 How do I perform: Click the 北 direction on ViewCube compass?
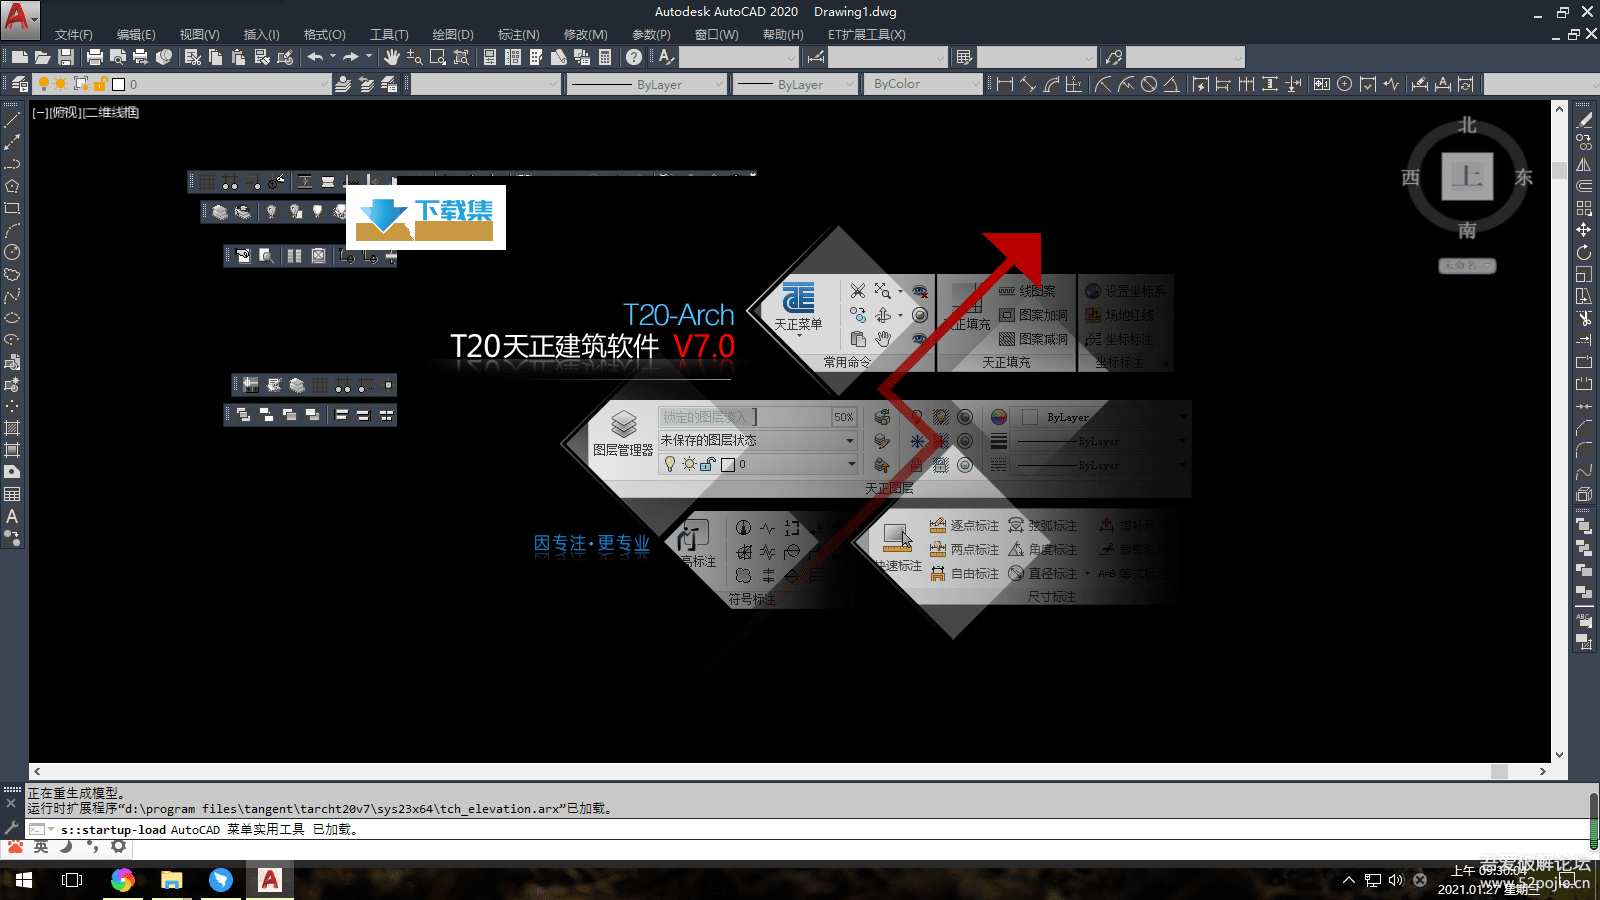pos(1467,125)
